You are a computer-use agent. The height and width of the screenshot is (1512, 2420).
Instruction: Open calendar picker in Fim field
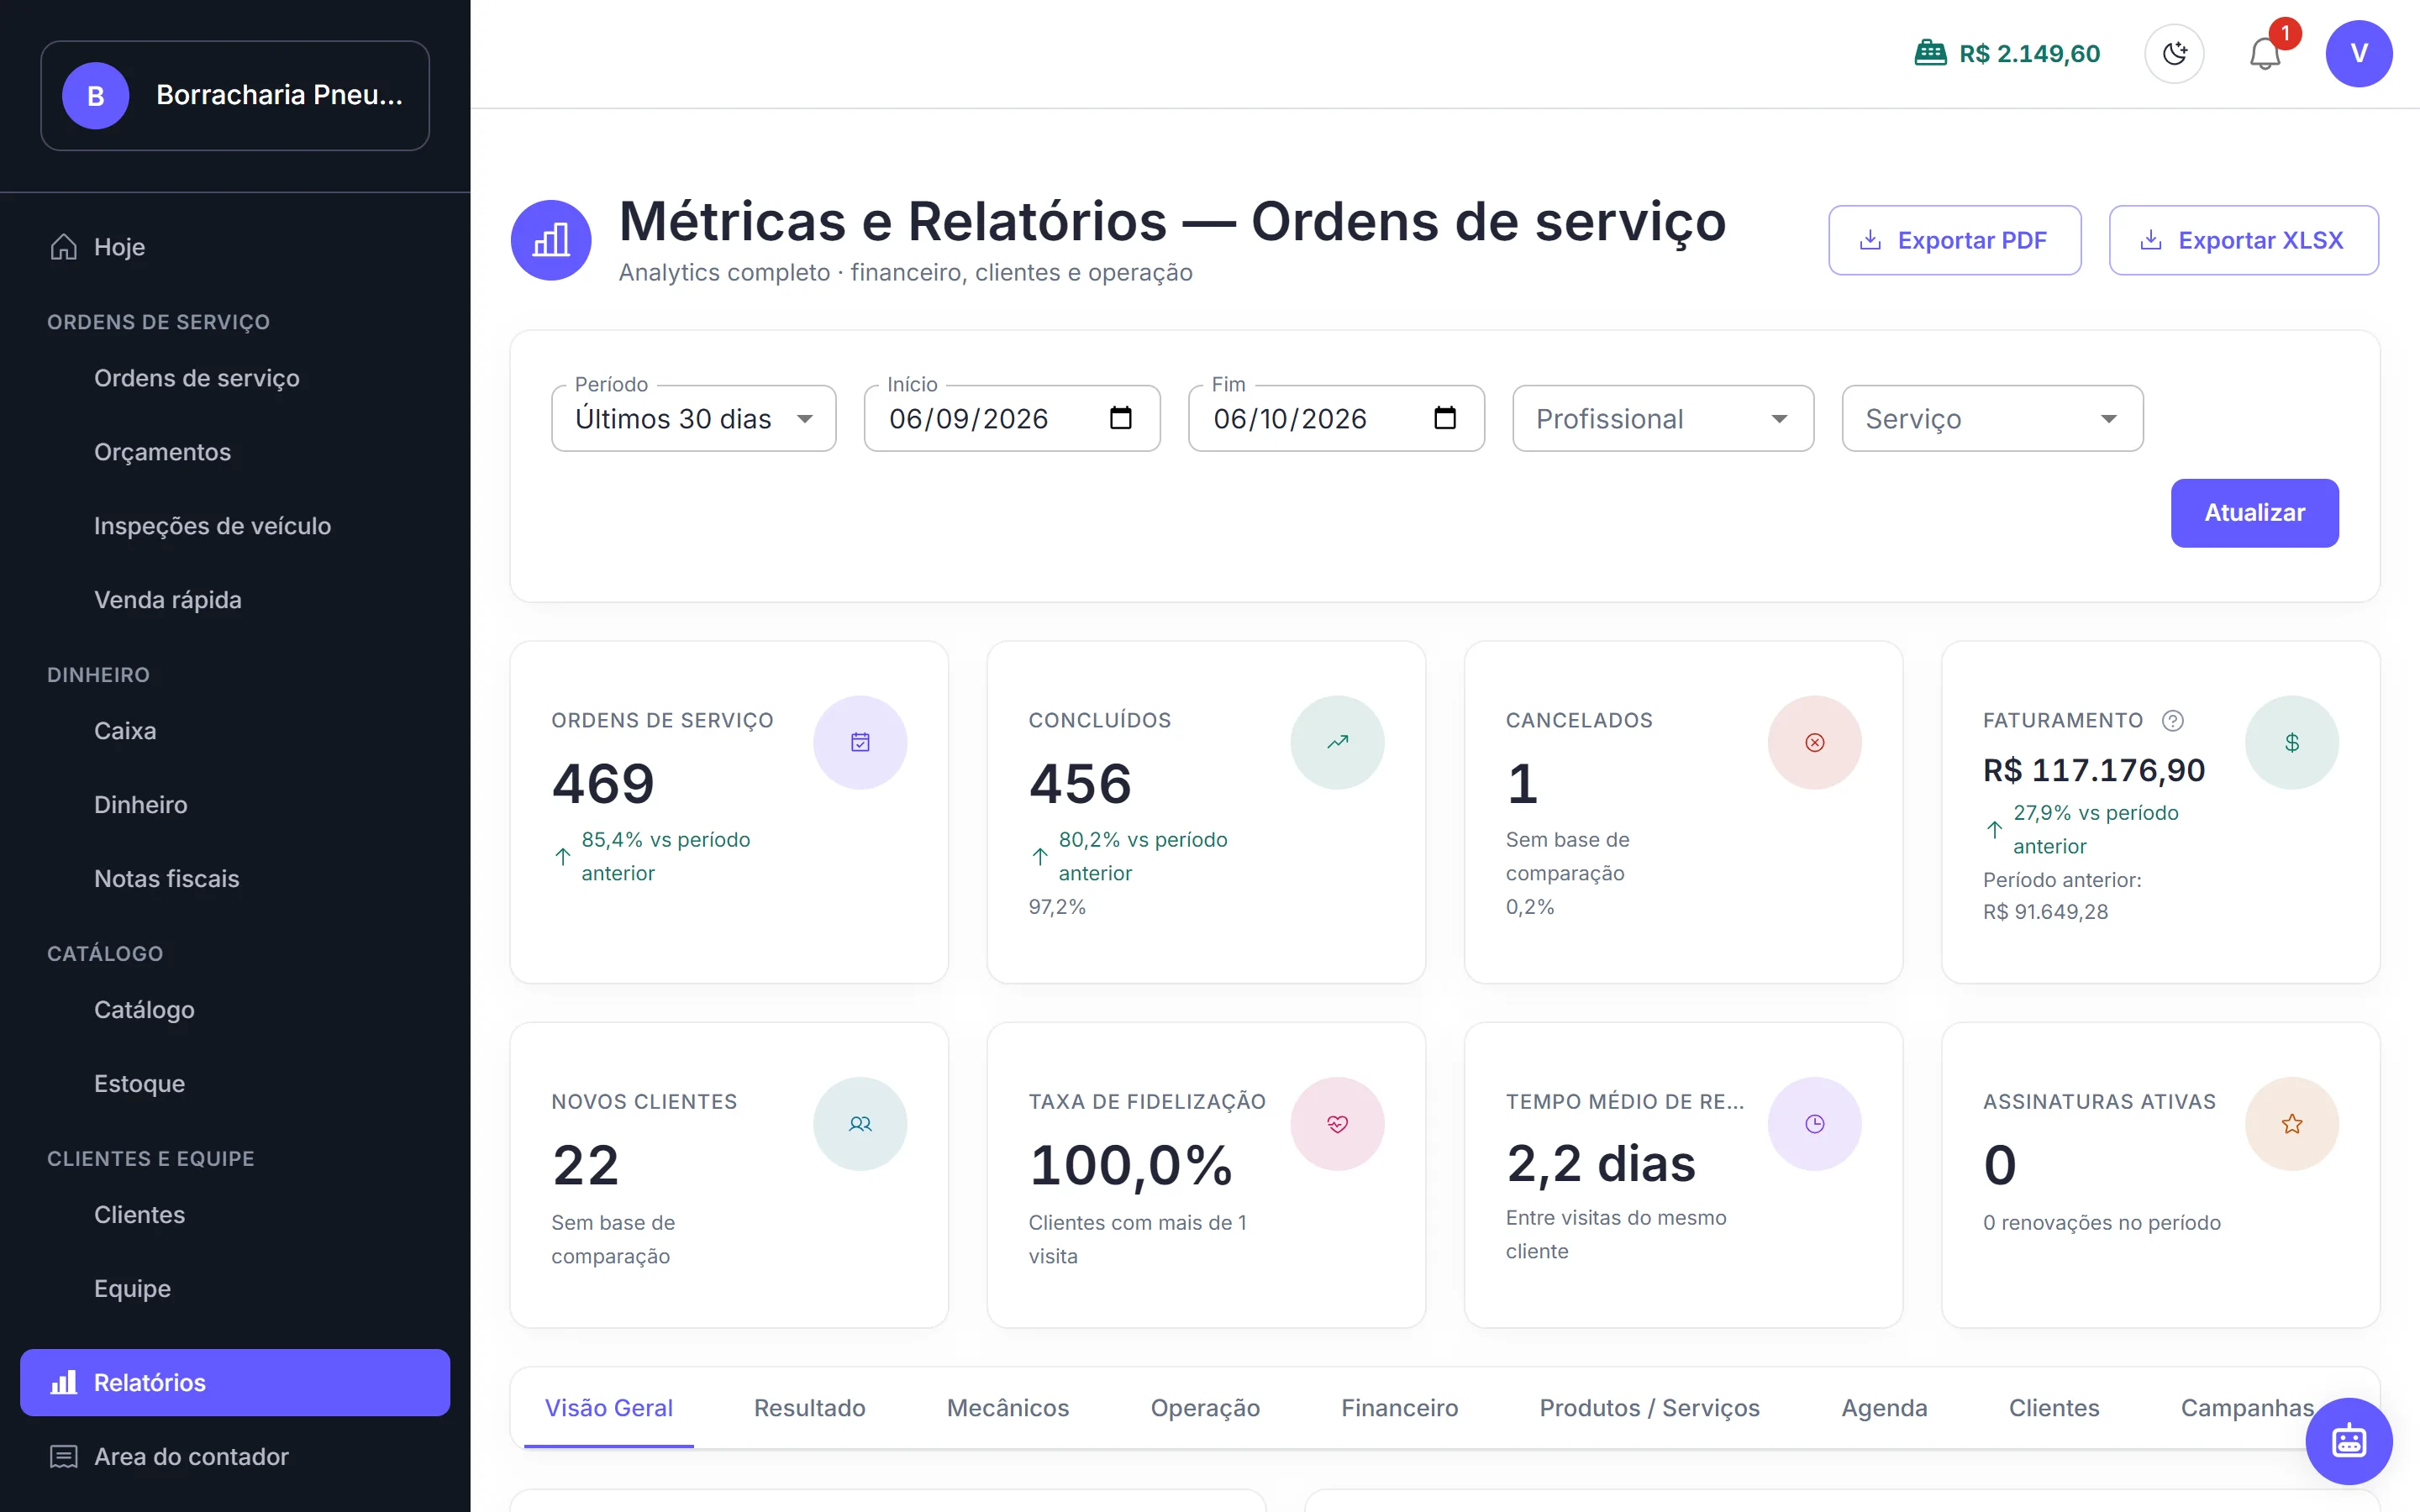[1445, 418]
